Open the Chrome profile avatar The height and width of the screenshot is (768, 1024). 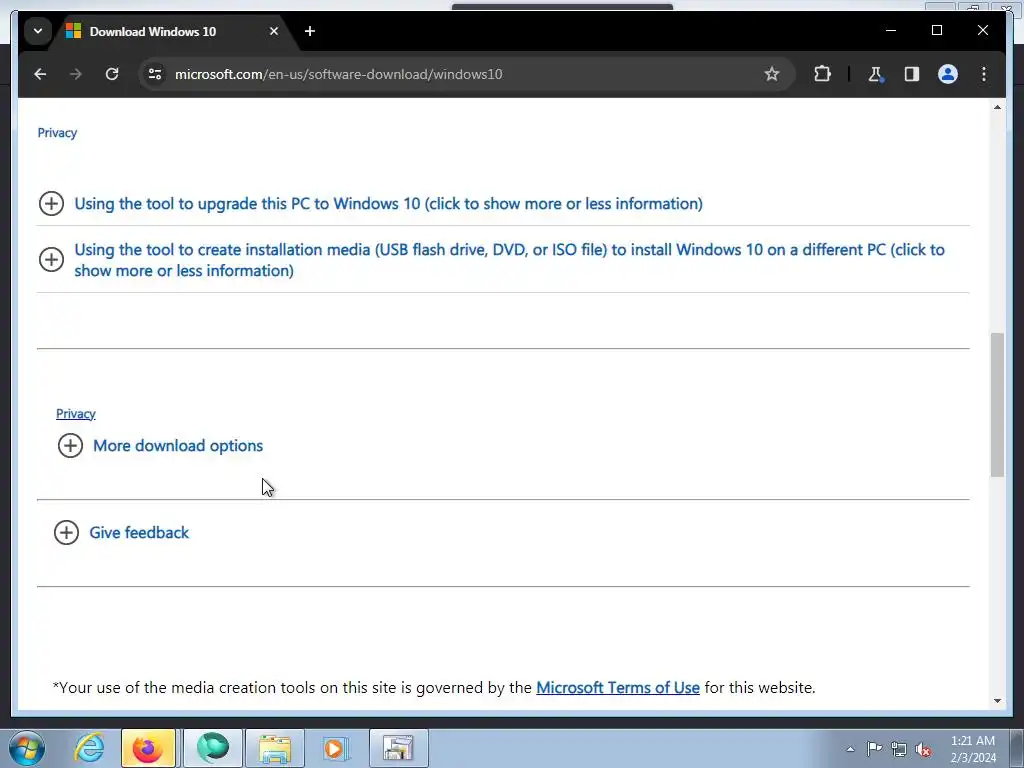[948, 74]
